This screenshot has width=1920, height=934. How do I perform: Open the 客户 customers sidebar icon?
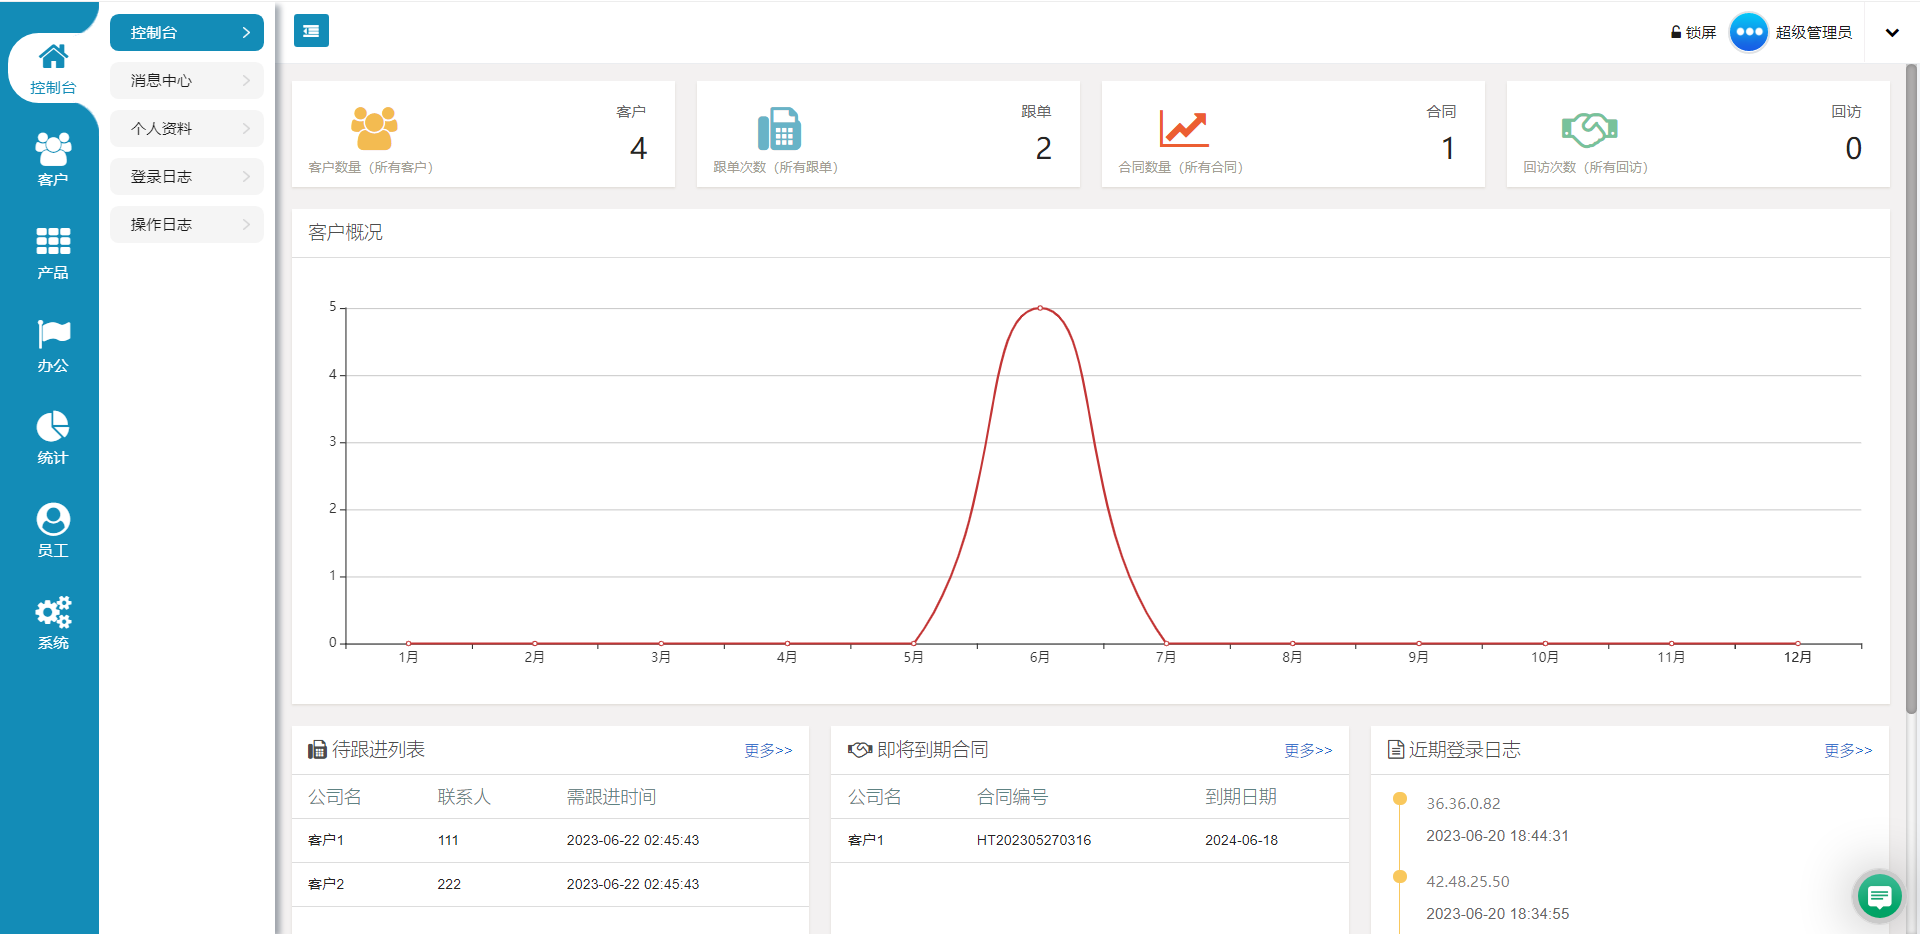coord(53,149)
